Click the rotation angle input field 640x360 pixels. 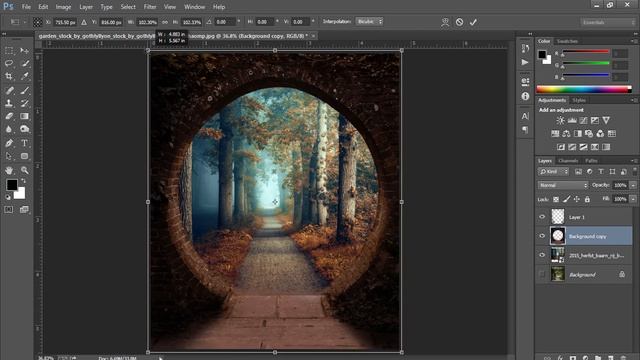point(225,22)
